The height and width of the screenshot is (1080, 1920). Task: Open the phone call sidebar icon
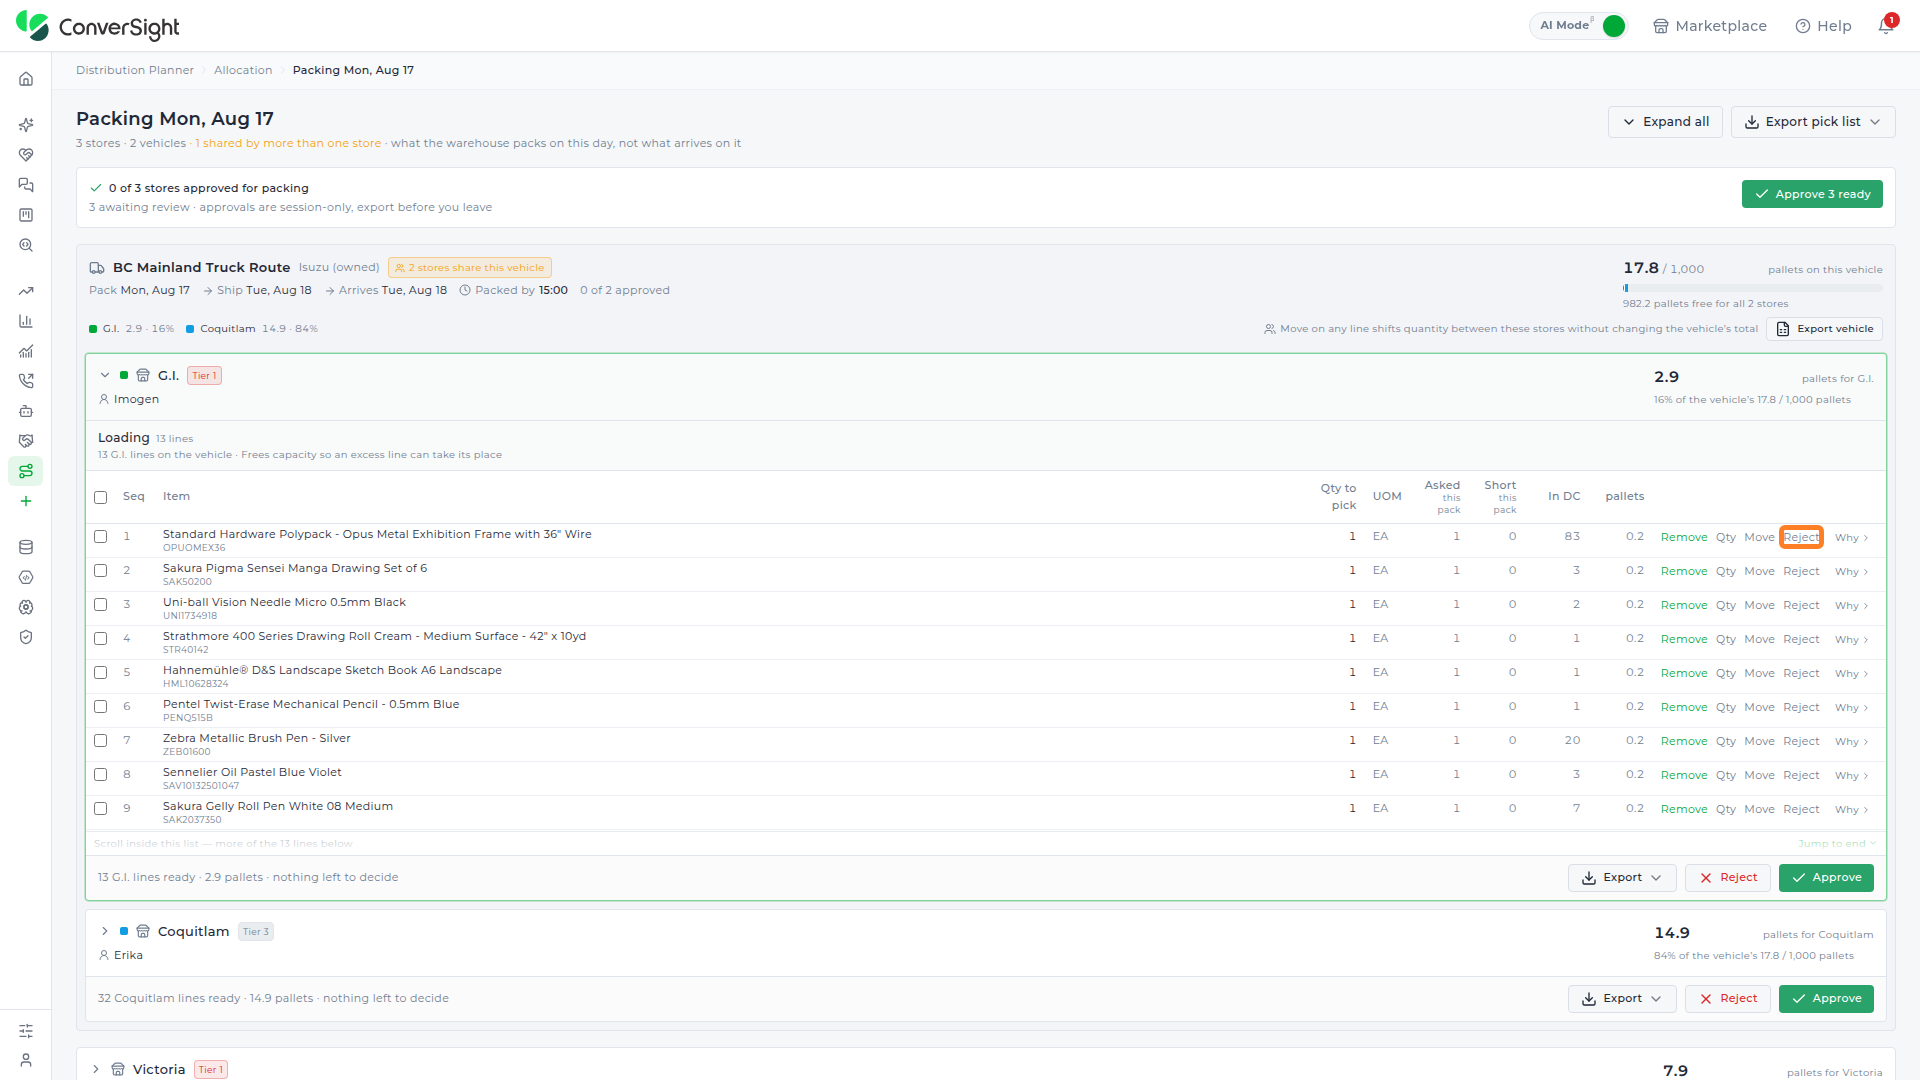(x=26, y=381)
